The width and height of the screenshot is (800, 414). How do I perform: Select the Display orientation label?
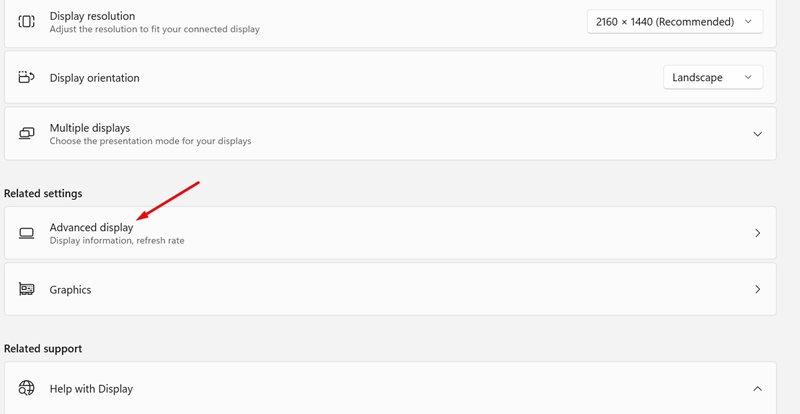[94, 78]
